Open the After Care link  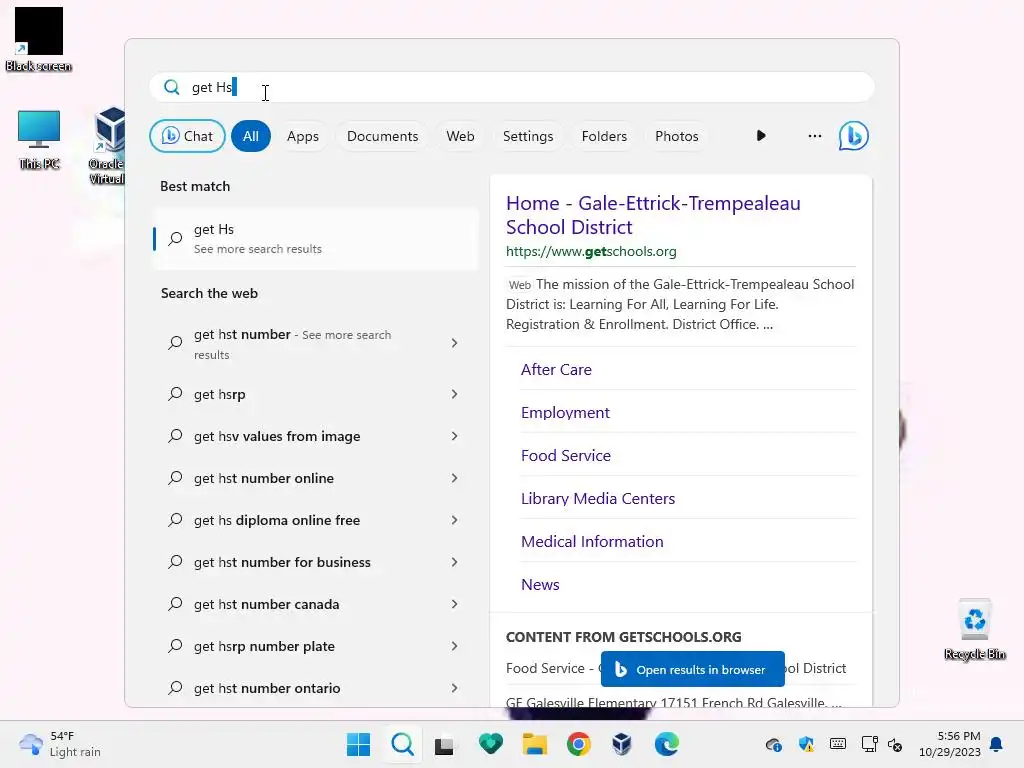(556, 370)
